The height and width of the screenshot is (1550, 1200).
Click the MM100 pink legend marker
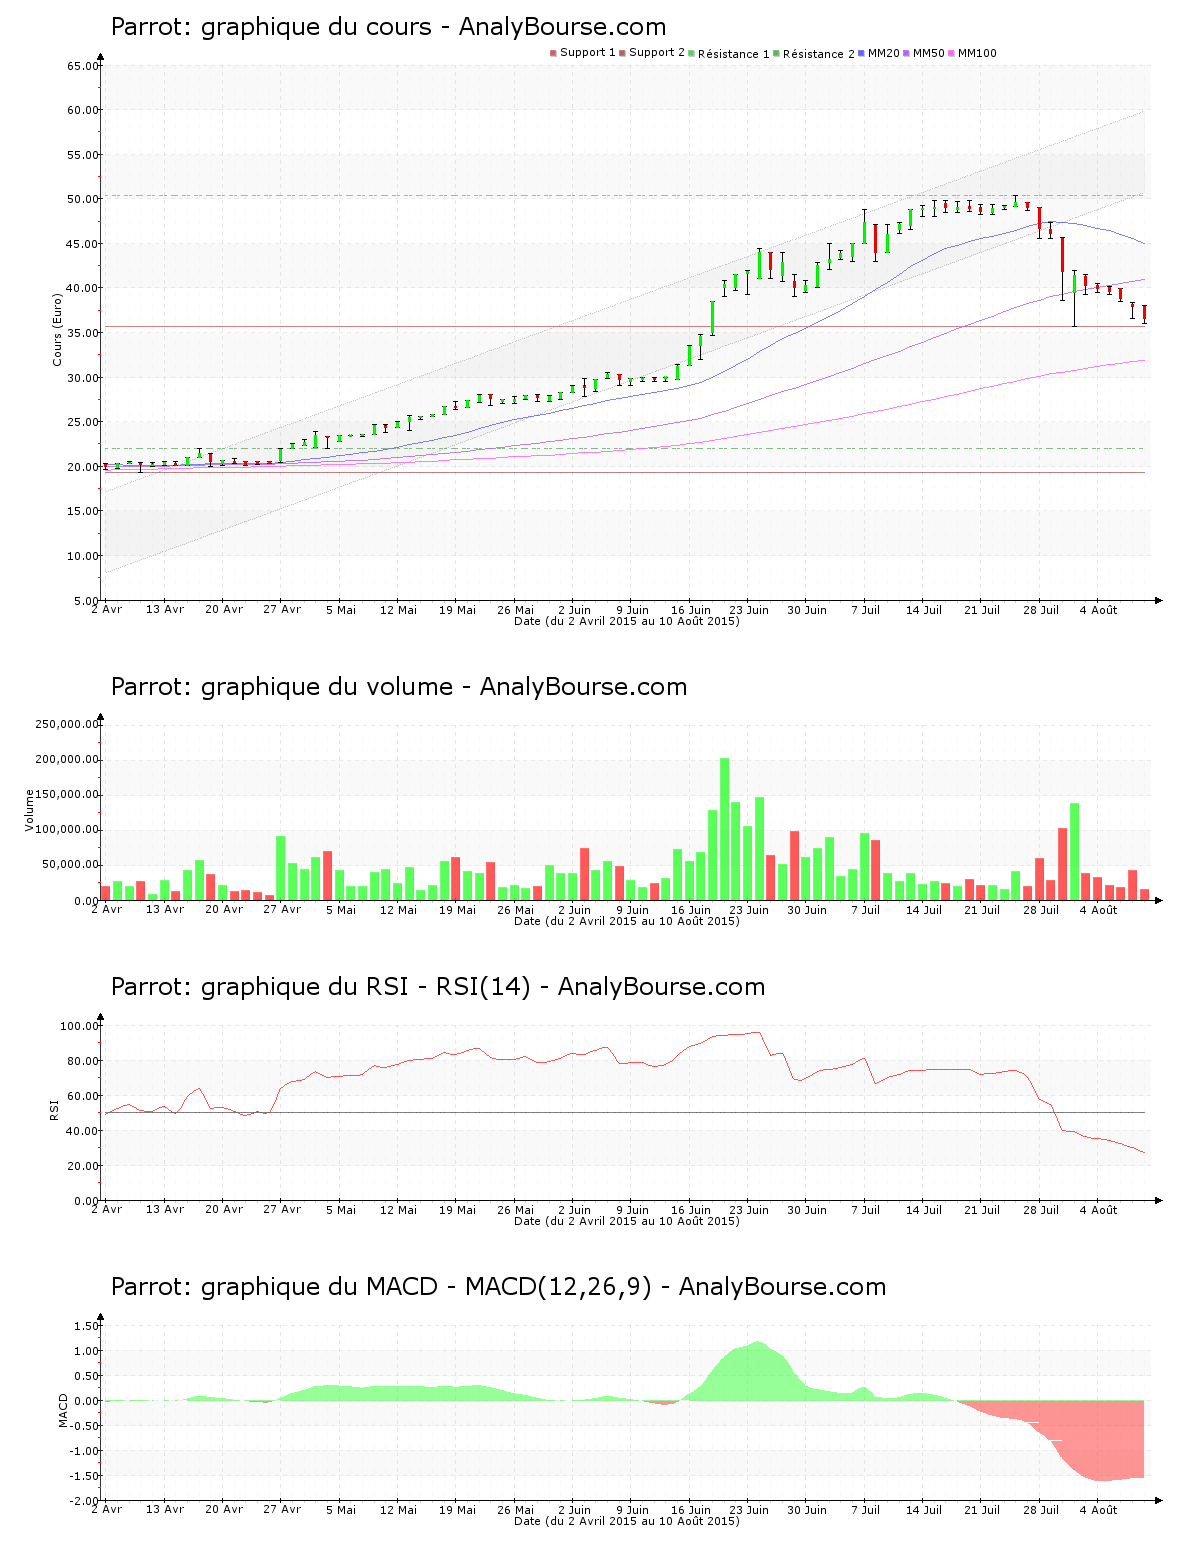pyautogui.click(x=951, y=53)
